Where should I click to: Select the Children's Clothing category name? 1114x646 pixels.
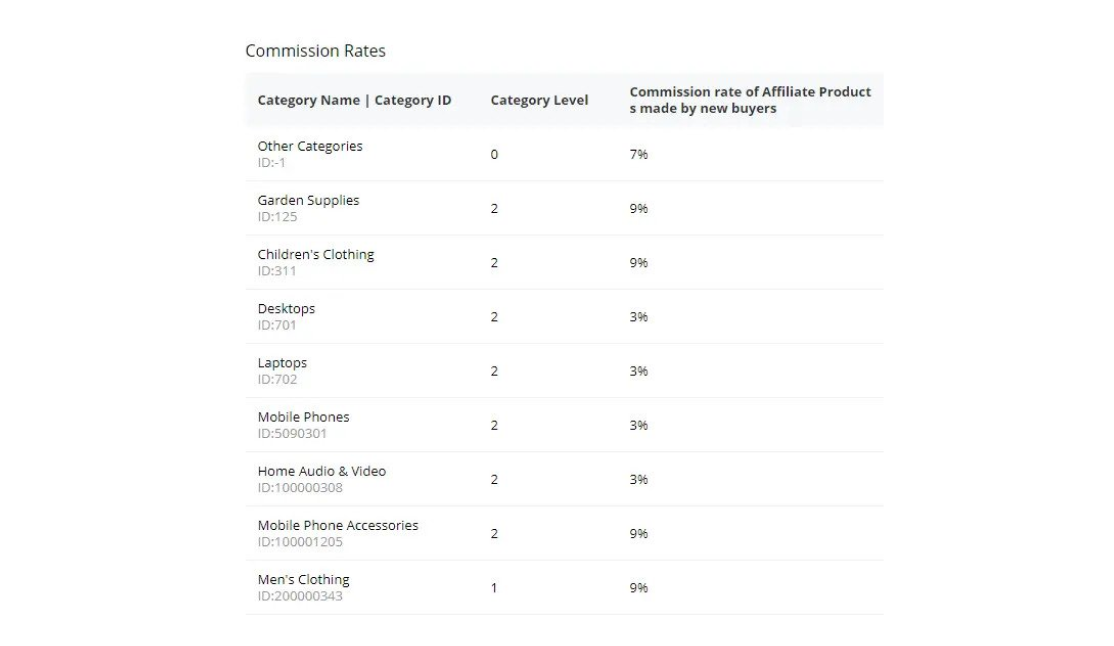(316, 254)
